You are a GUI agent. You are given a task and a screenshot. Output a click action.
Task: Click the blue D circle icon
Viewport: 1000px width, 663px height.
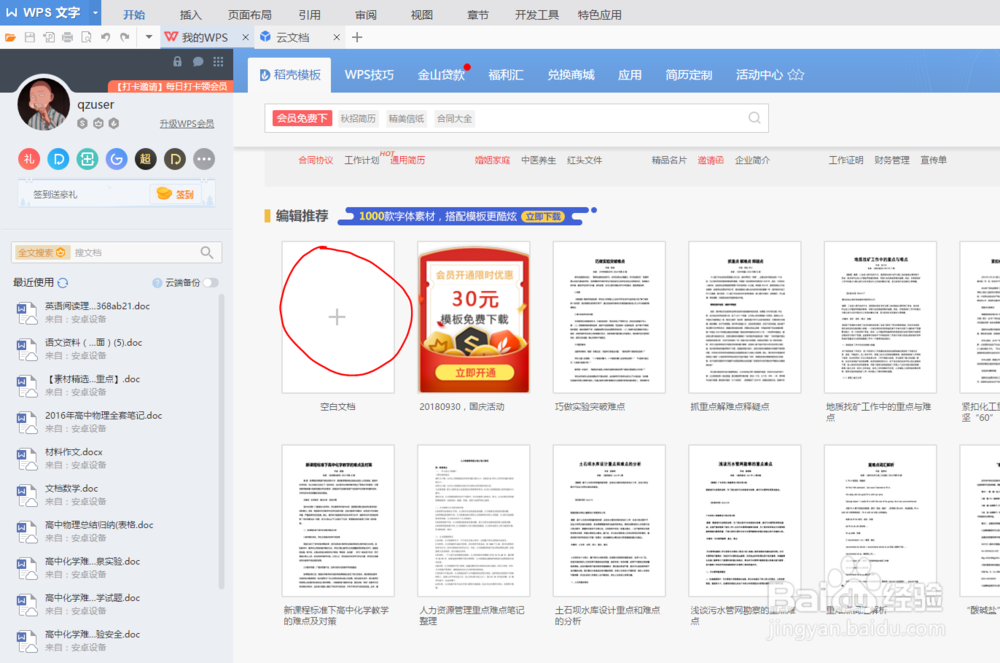pos(58,159)
